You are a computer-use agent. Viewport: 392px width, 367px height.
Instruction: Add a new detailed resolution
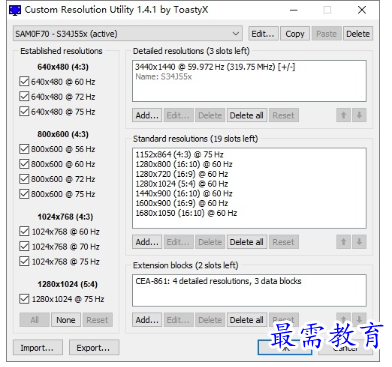(x=147, y=115)
